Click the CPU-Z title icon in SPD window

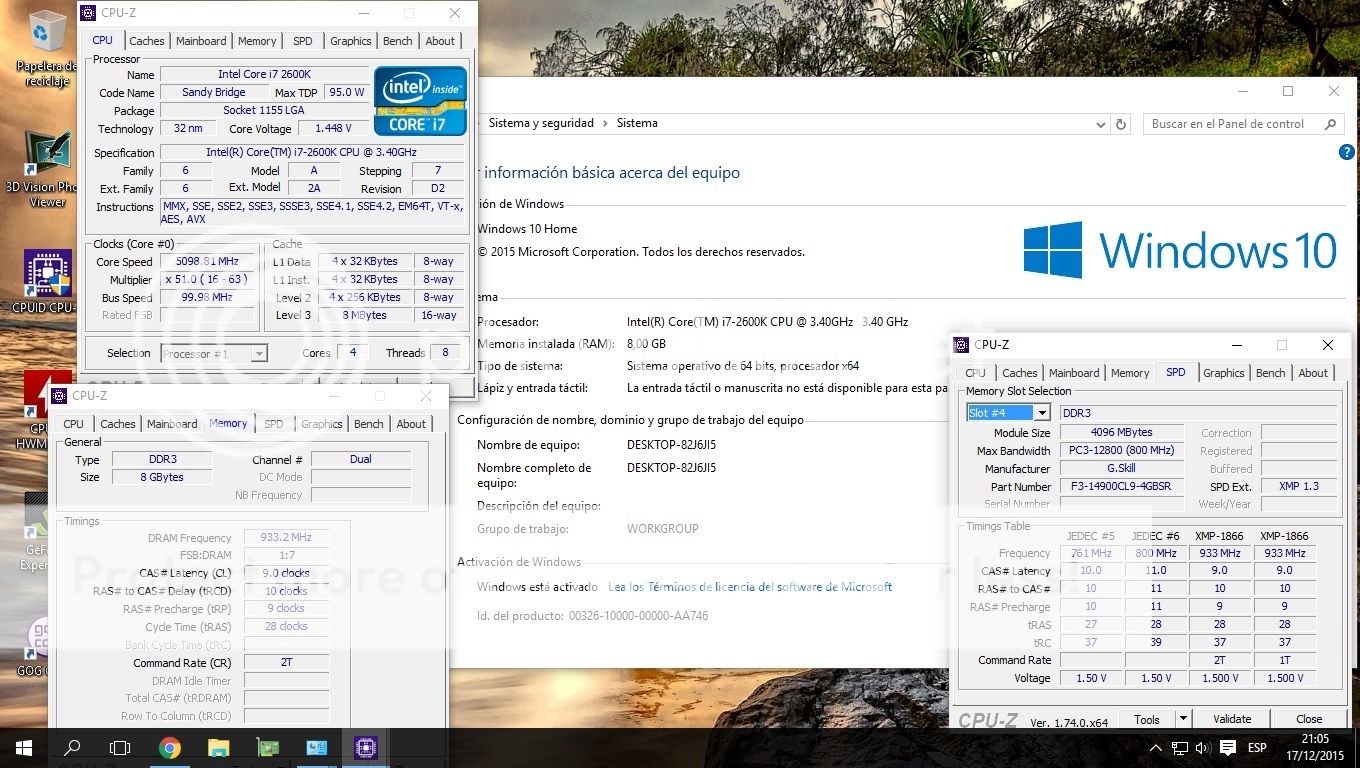point(962,345)
